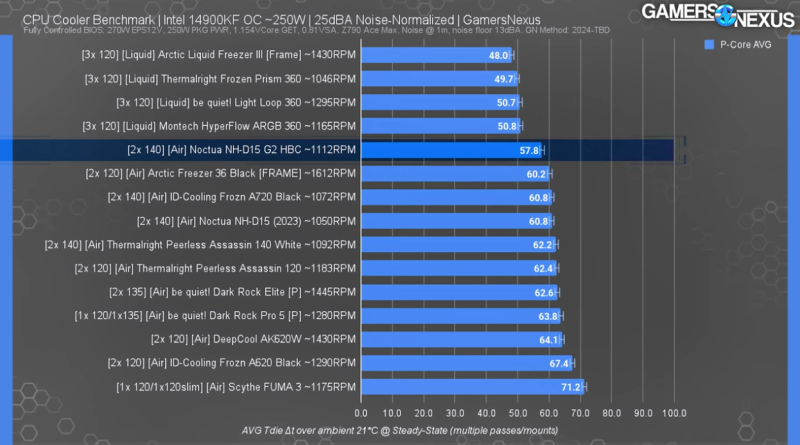Image resolution: width=800 pixels, height=445 pixels.
Task: Click the 50.8 bar value
Action: 507,126
